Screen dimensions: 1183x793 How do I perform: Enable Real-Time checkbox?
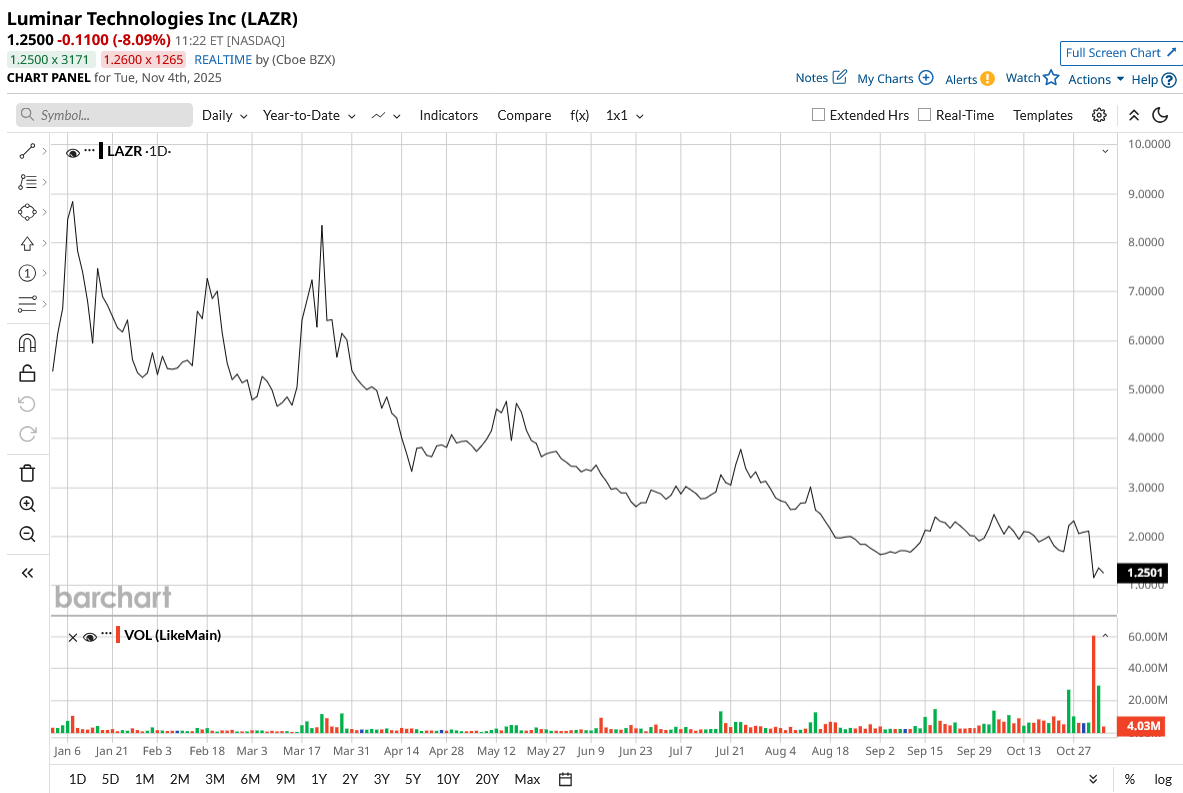924,115
